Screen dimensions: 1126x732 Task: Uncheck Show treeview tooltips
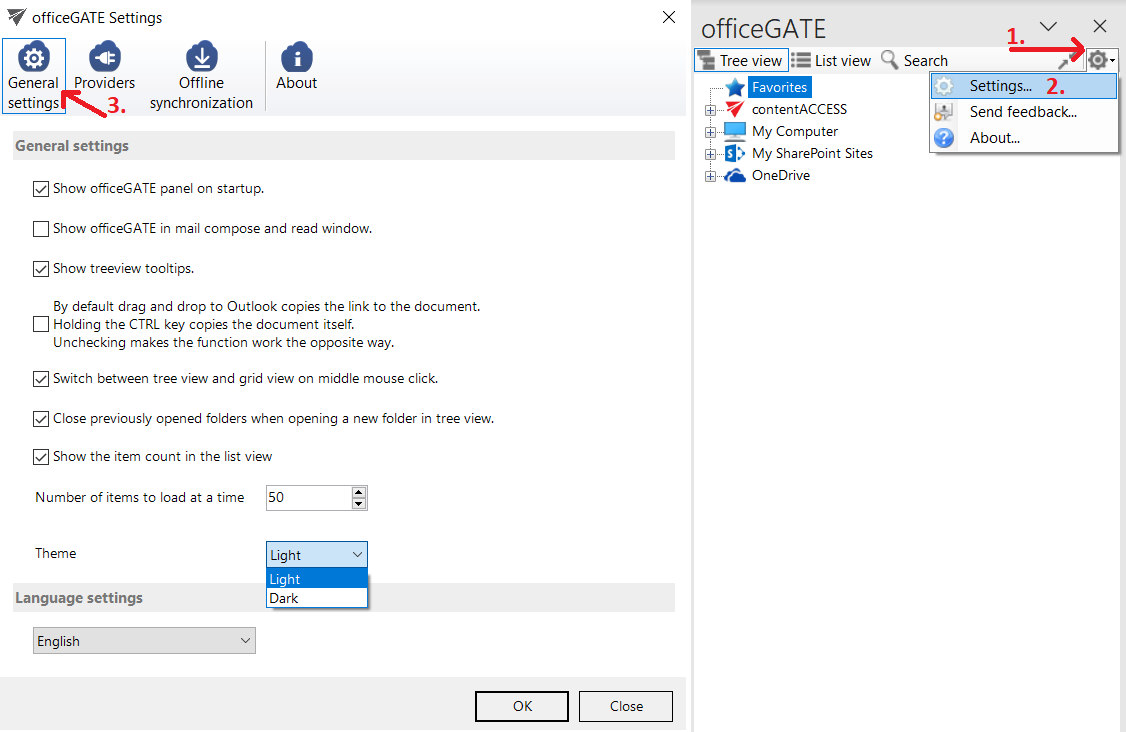41,269
